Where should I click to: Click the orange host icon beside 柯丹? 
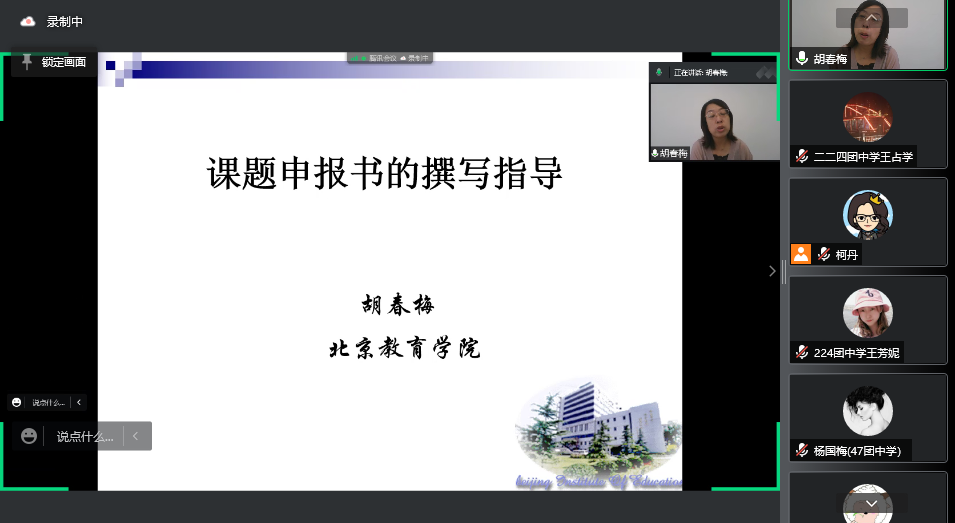[801, 254]
